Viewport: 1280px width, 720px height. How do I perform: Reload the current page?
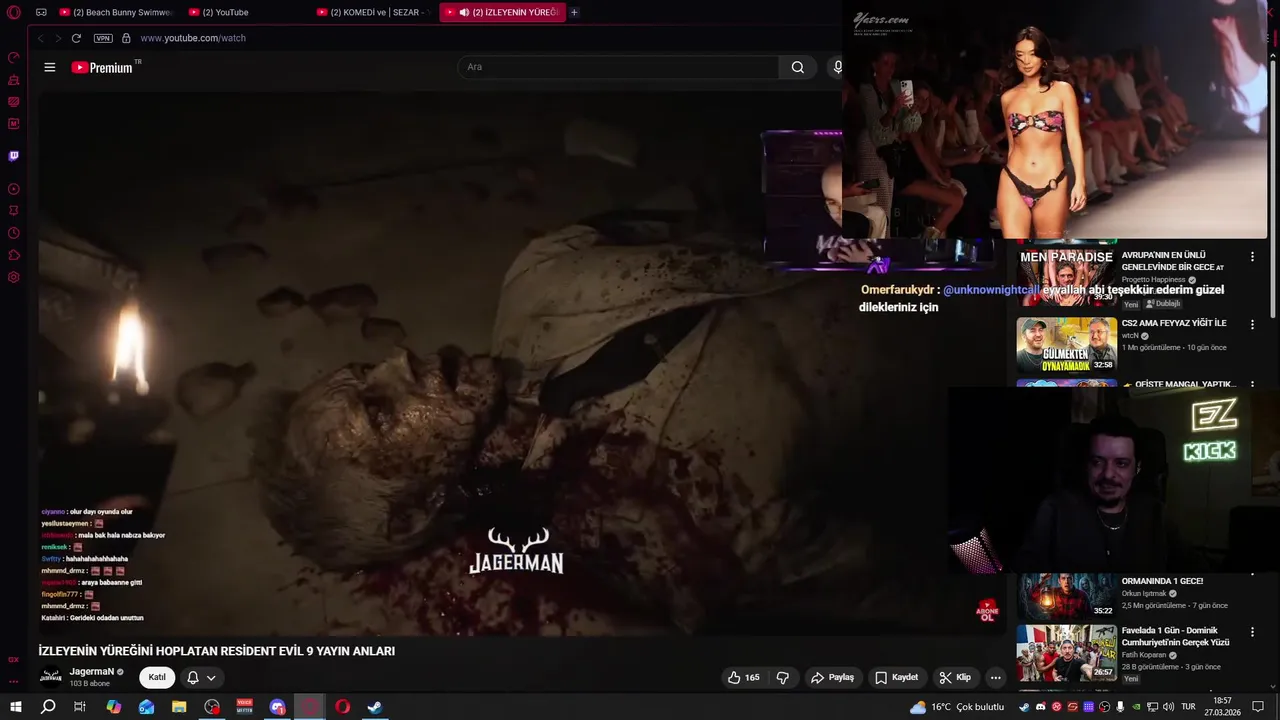coord(76,38)
